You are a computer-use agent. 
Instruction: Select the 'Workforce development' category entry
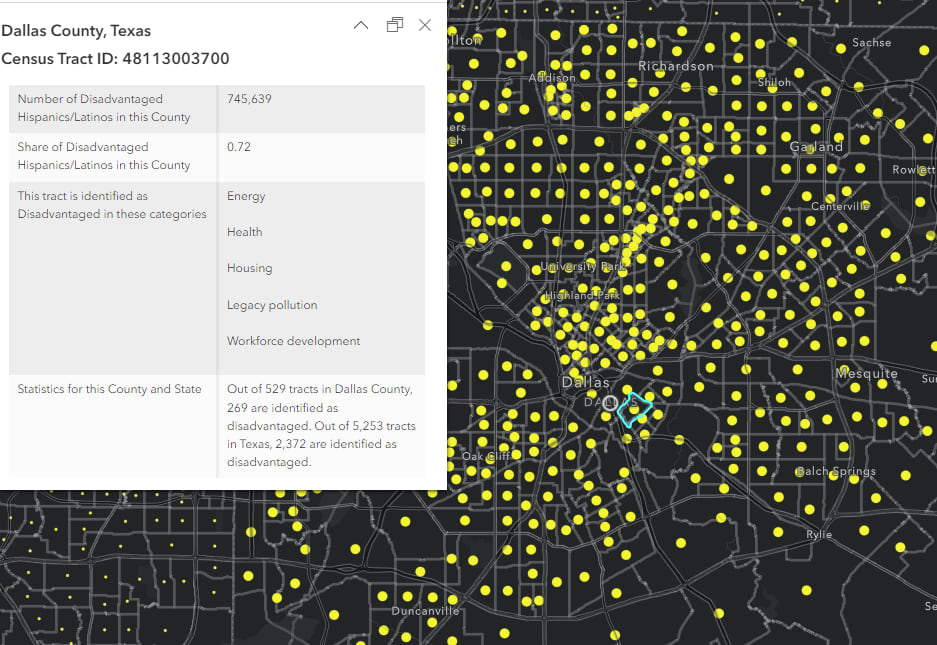click(293, 341)
